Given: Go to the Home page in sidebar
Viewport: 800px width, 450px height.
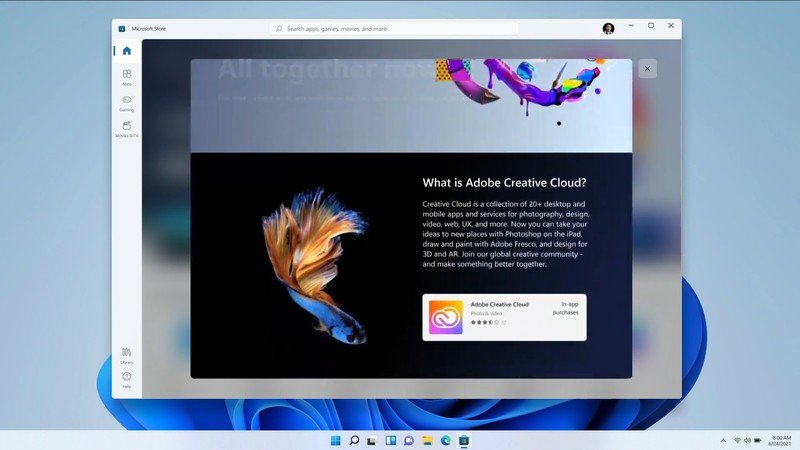Looking at the screenshot, I should coord(127,51).
